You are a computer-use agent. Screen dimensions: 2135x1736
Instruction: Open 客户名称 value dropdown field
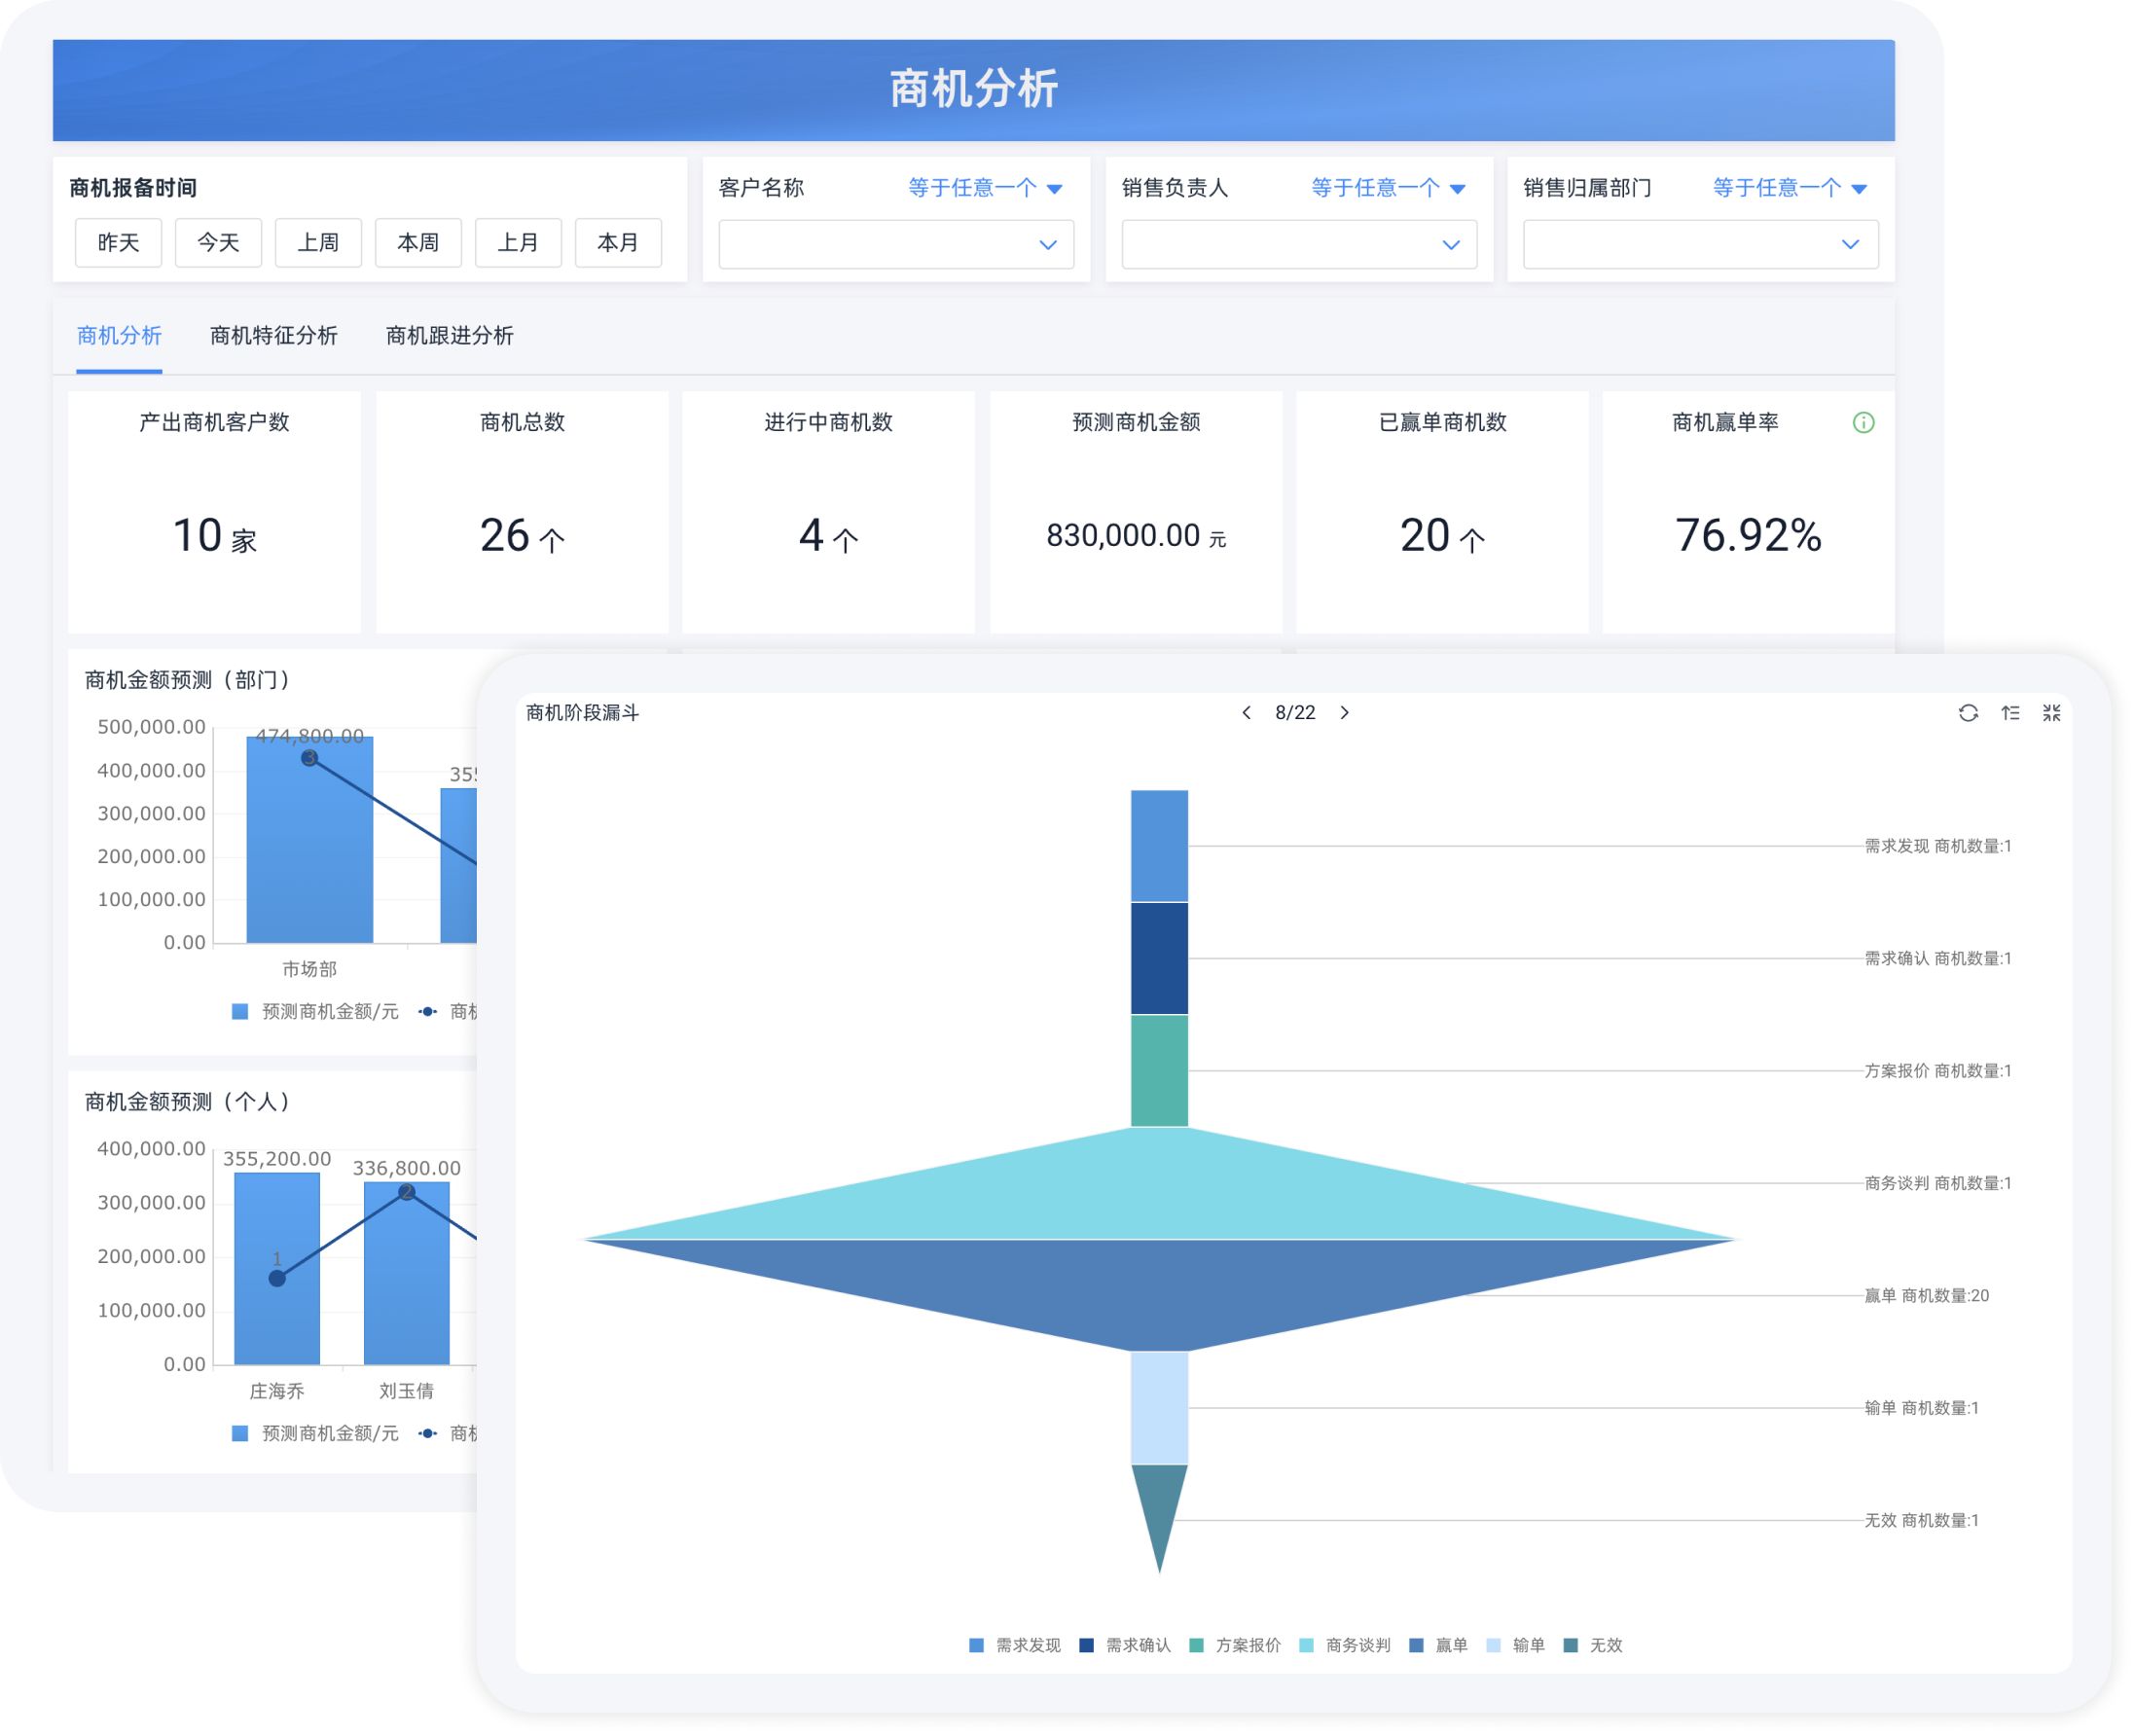[x=896, y=245]
